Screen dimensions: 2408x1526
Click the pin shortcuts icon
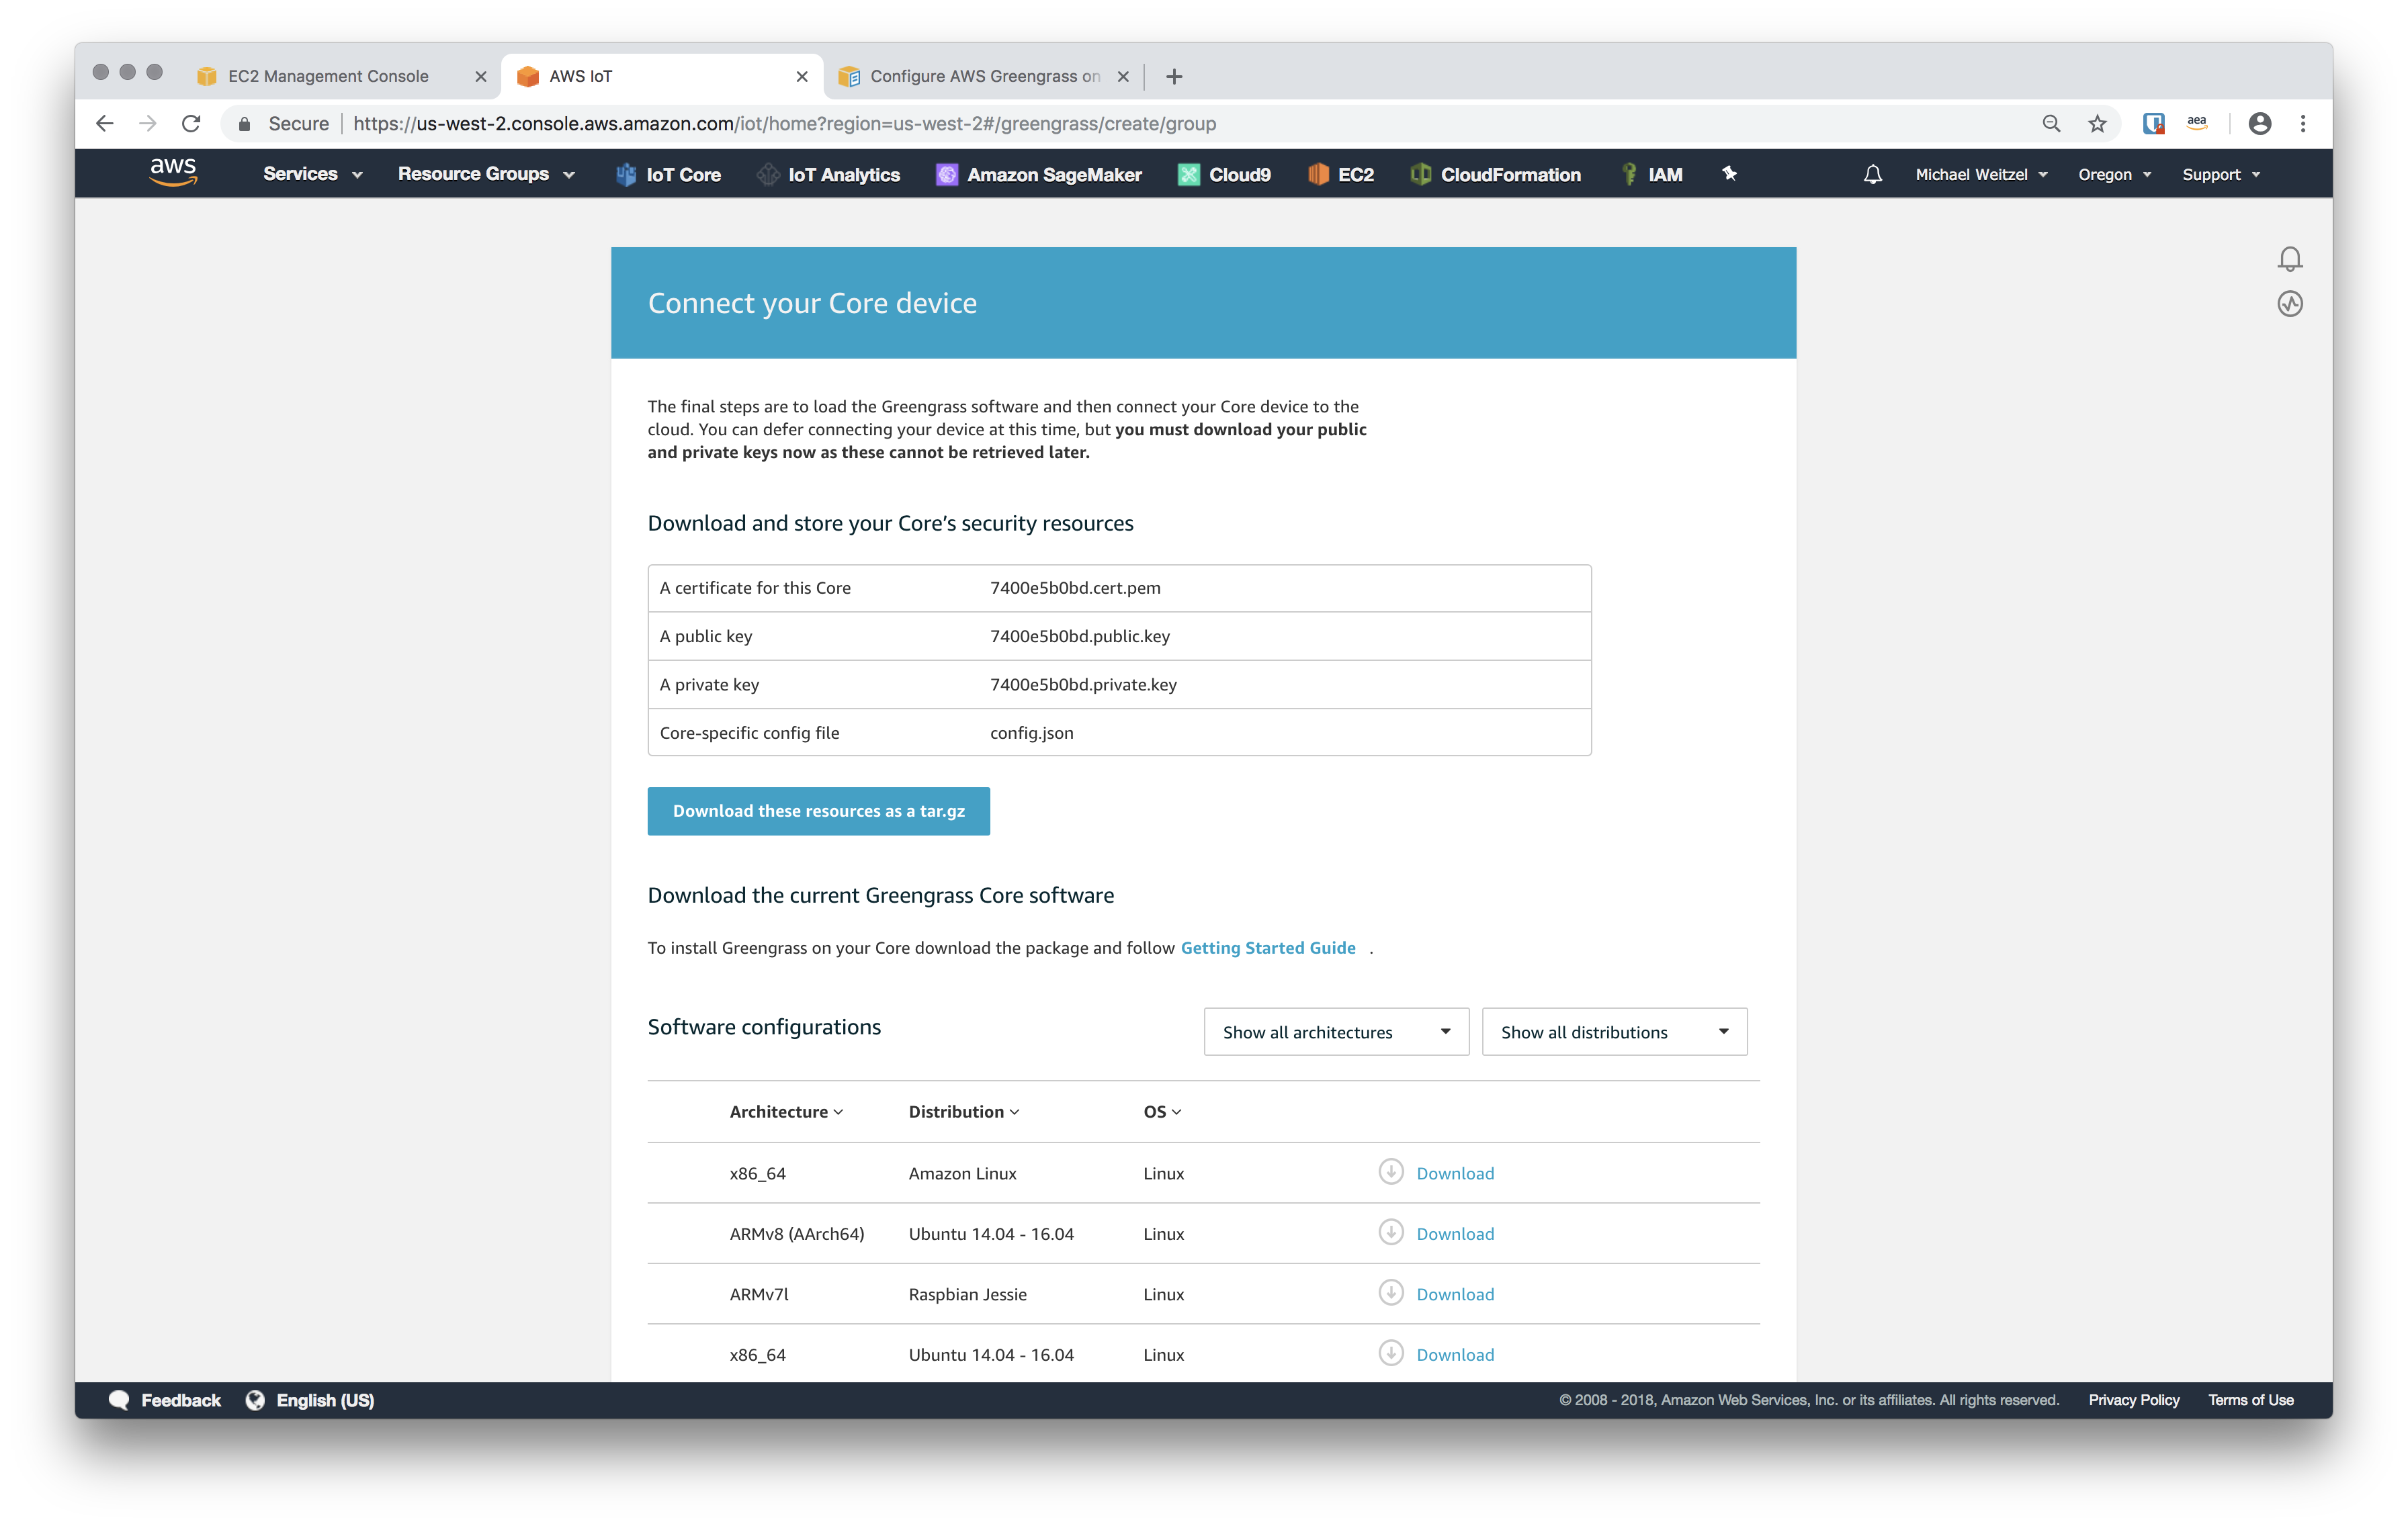point(1729,173)
